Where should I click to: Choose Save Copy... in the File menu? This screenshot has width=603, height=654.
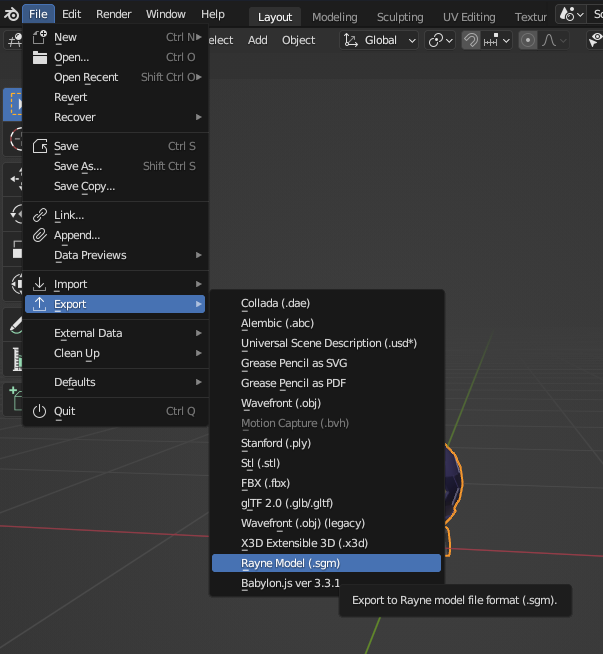[x=115, y=186]
